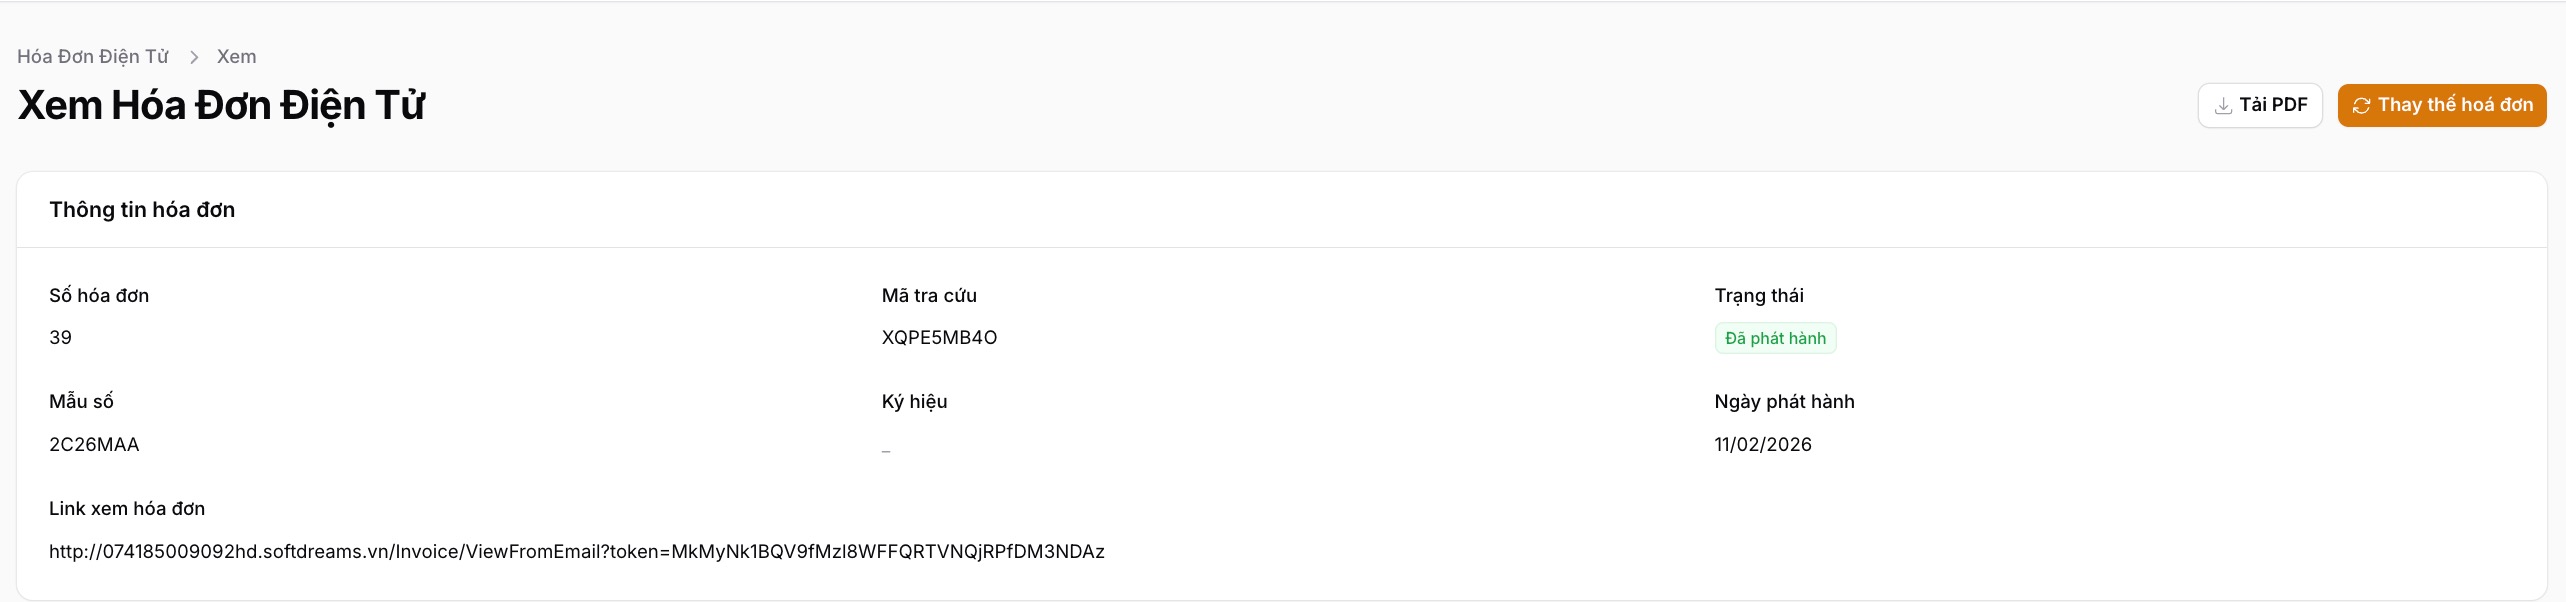This screenshot has width=2566, height=602.
Task: Click the Link xem hóa đơn label
Action: pos(127,508)
